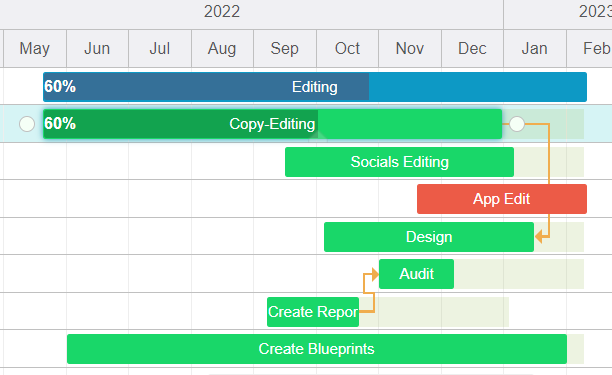Click the arrowhead pointing into Audit bar

point(375,274)
